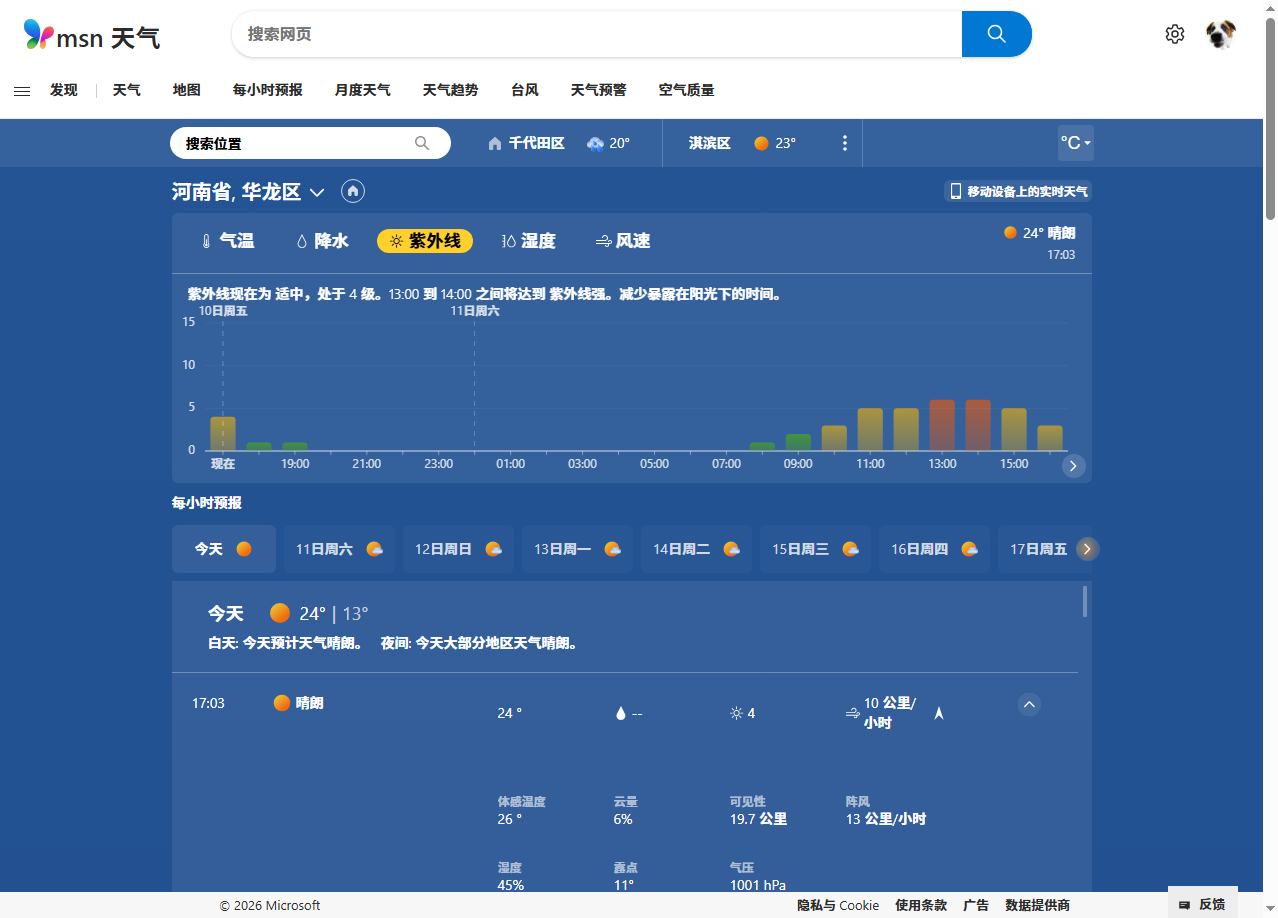The height and width of the screenshot is (918, 1278).
Task: Click the magnifier in the location search box
Action: (422, 143)
